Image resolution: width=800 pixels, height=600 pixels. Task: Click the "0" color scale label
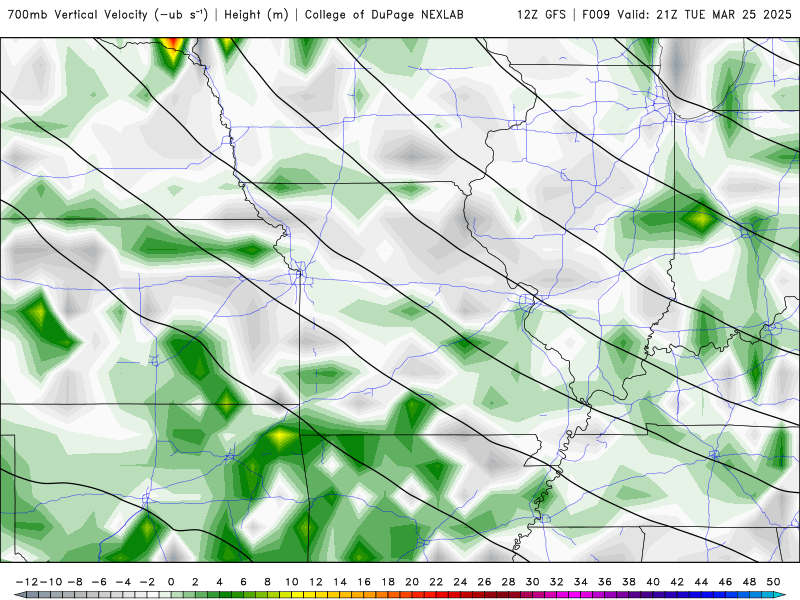(x=171, y=582)
